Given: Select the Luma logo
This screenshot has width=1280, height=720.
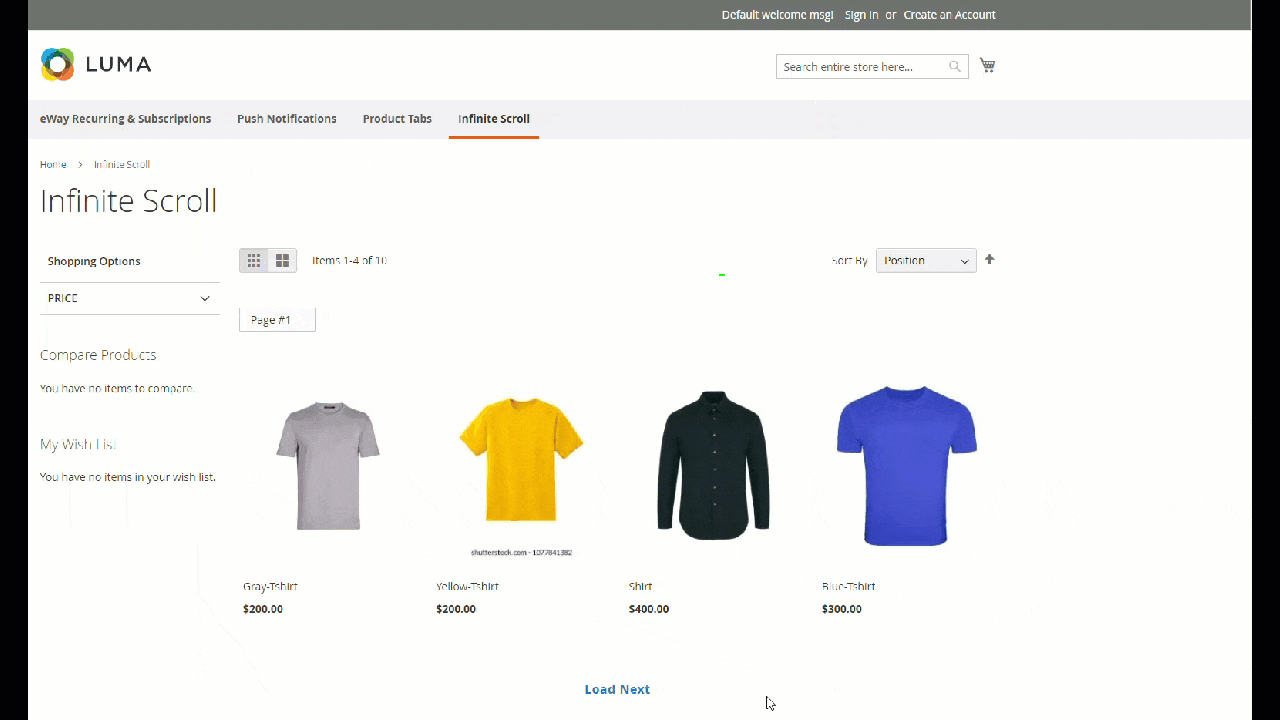Looking at the screenshot, I should coord(95,63).
